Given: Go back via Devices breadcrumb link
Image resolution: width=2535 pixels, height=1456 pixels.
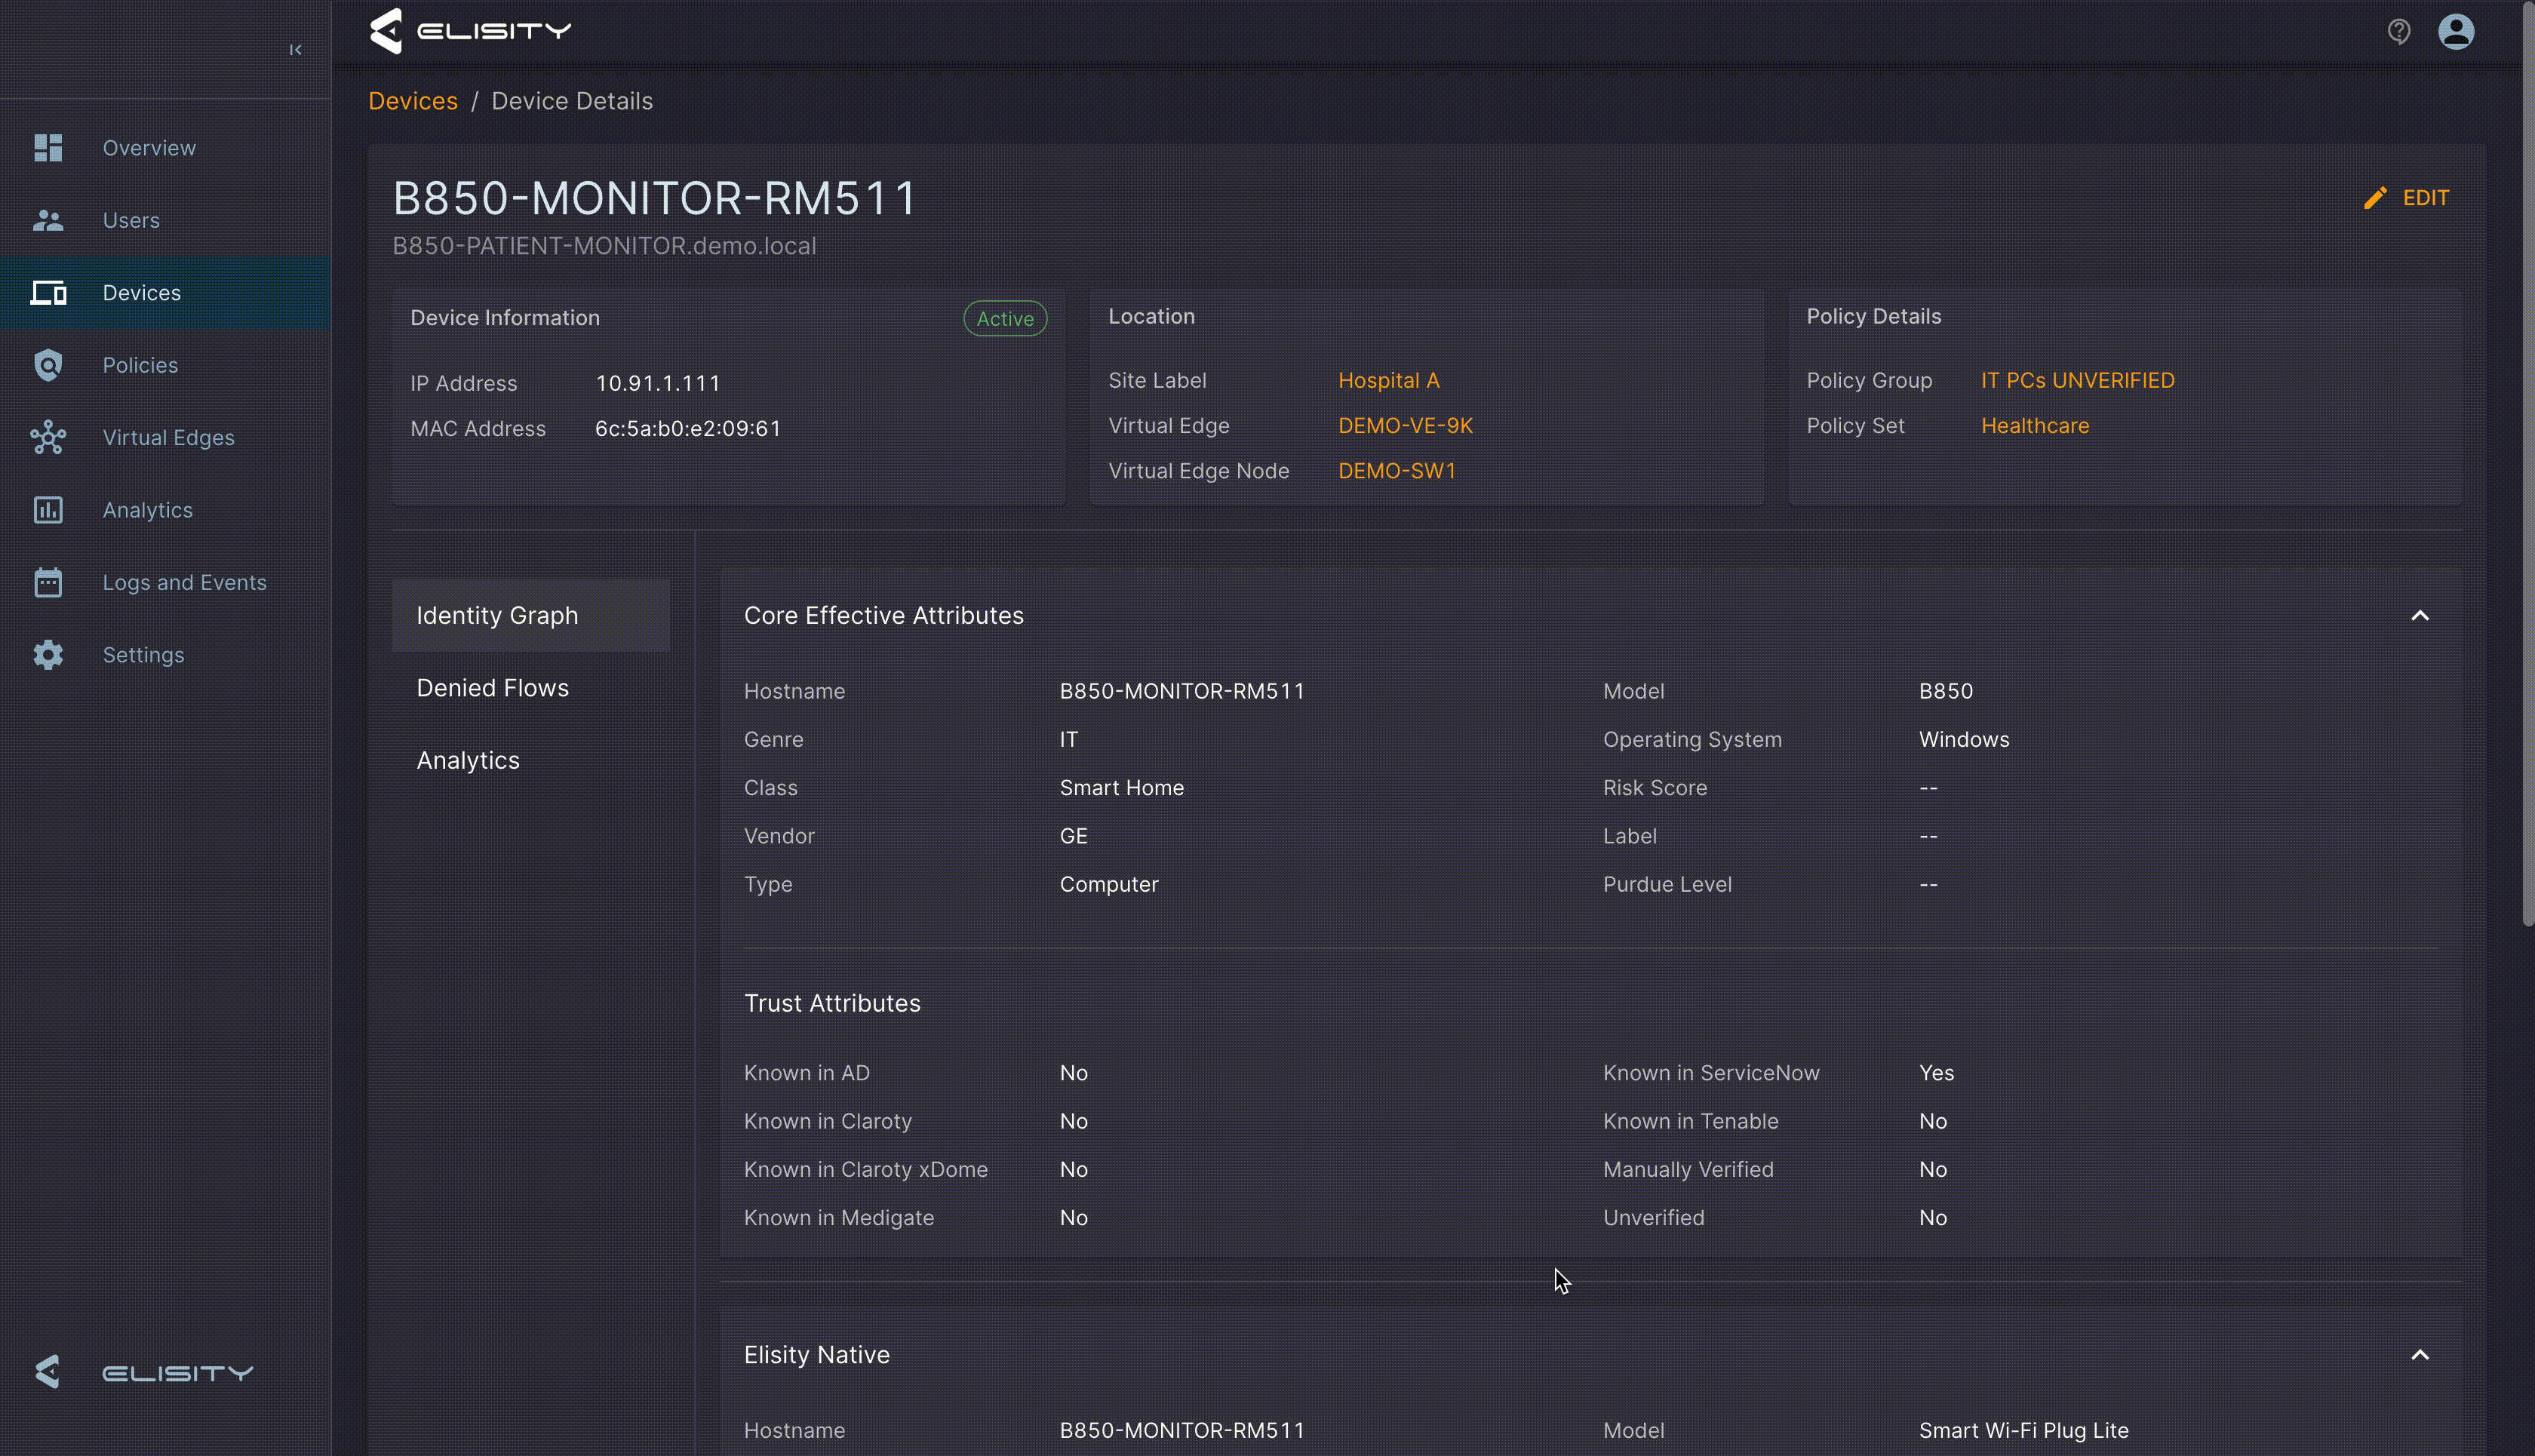Looking at the screenshot, I should coord(413,101).
